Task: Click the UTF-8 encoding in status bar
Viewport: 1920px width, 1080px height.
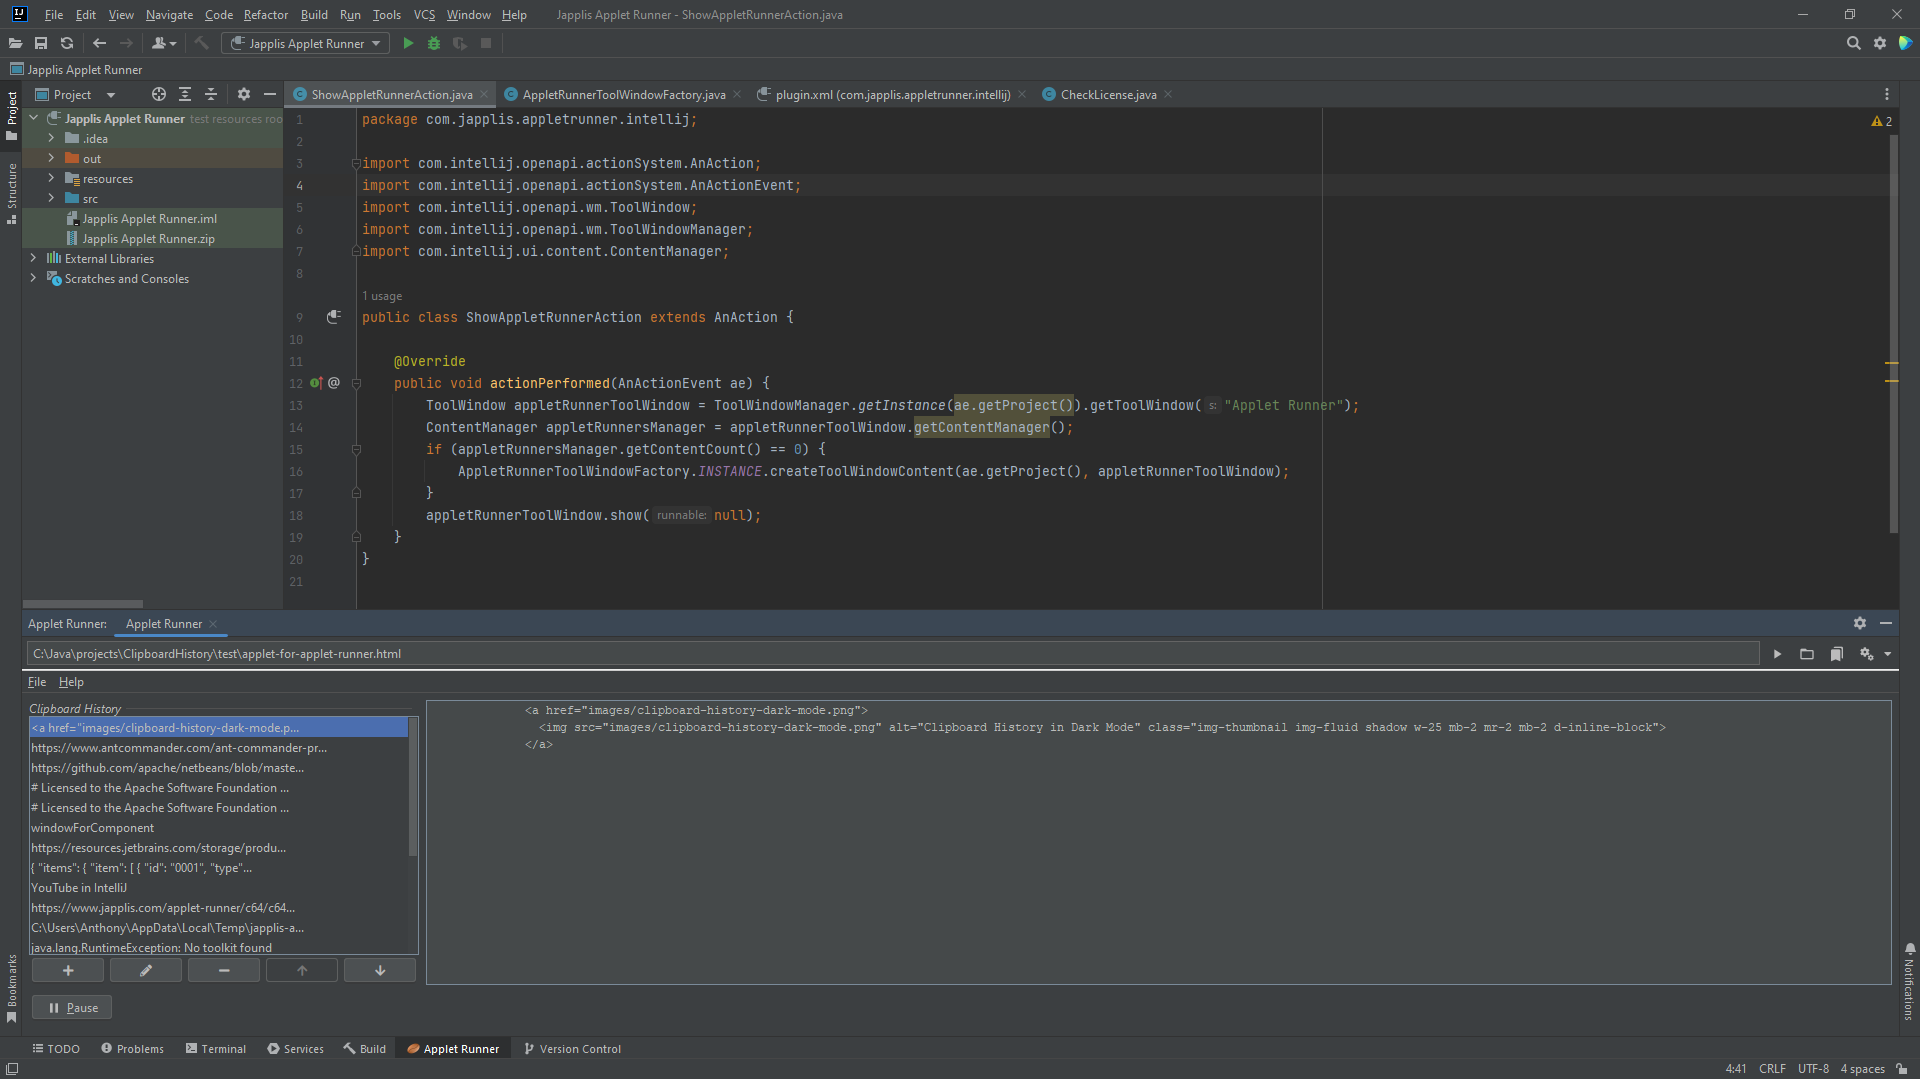Action: (x=1813, y=1069)
